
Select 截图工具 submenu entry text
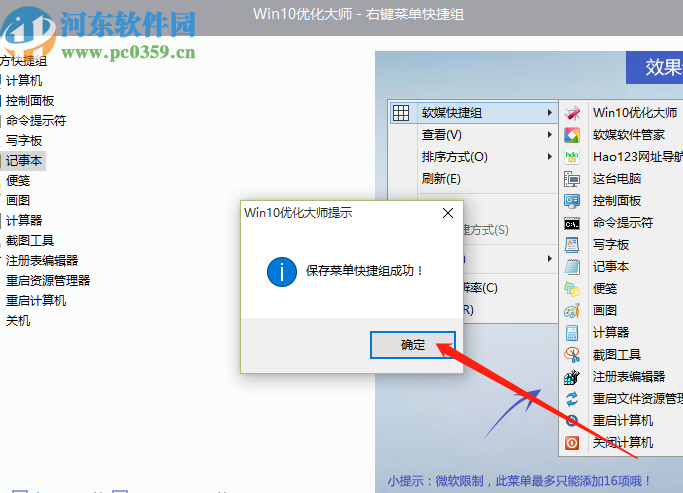(x=617, y=355)
